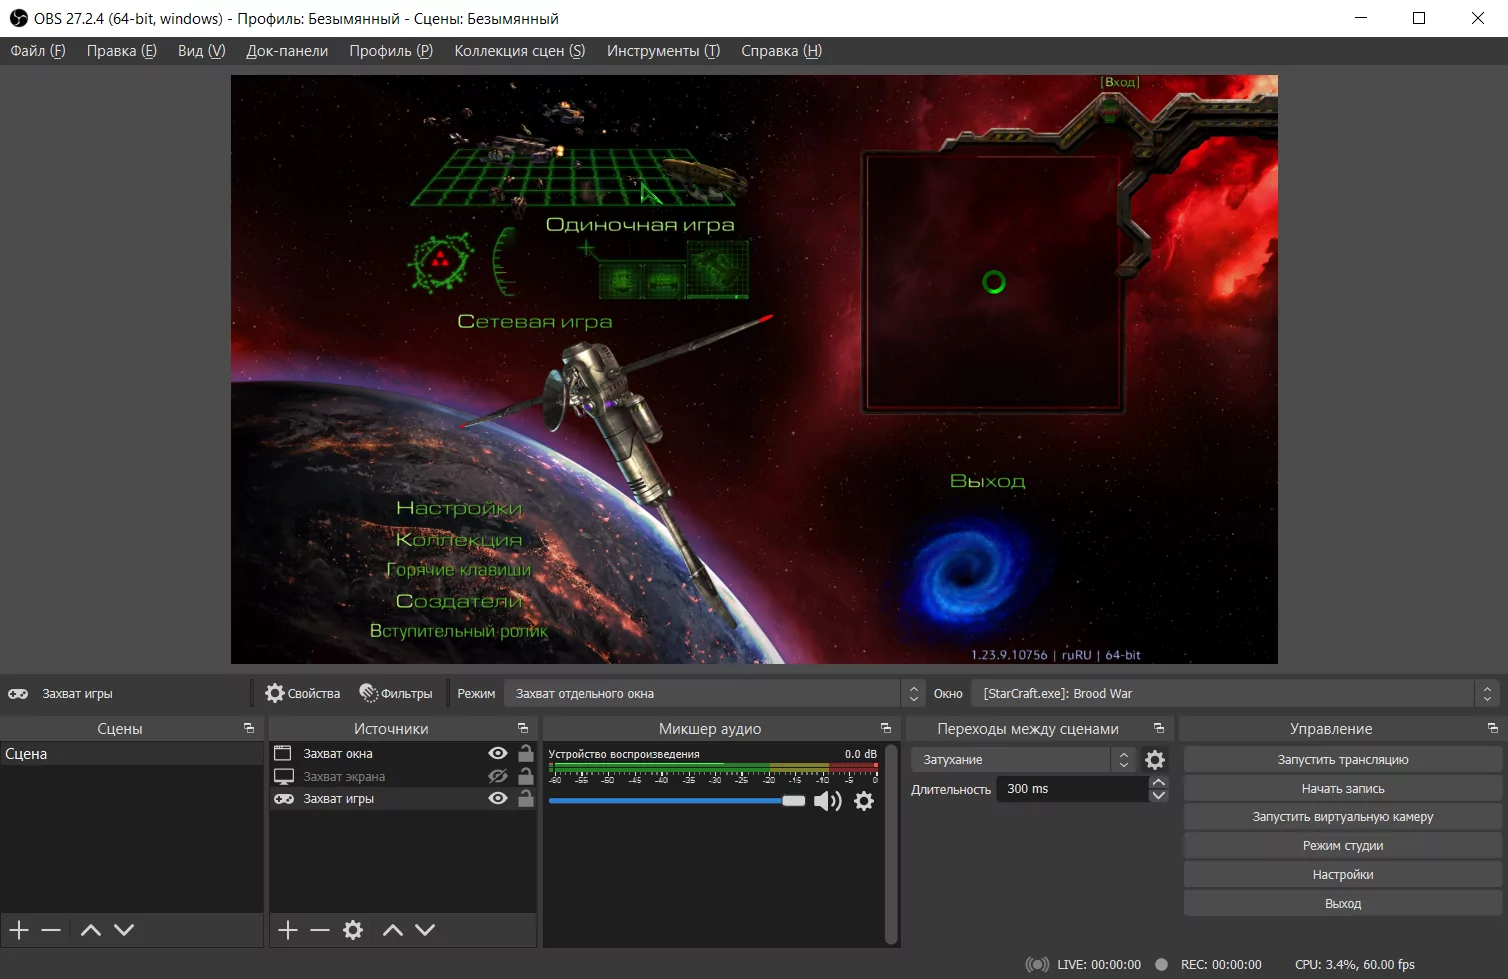Select the Захват окна source row

[x=403, y=753]
